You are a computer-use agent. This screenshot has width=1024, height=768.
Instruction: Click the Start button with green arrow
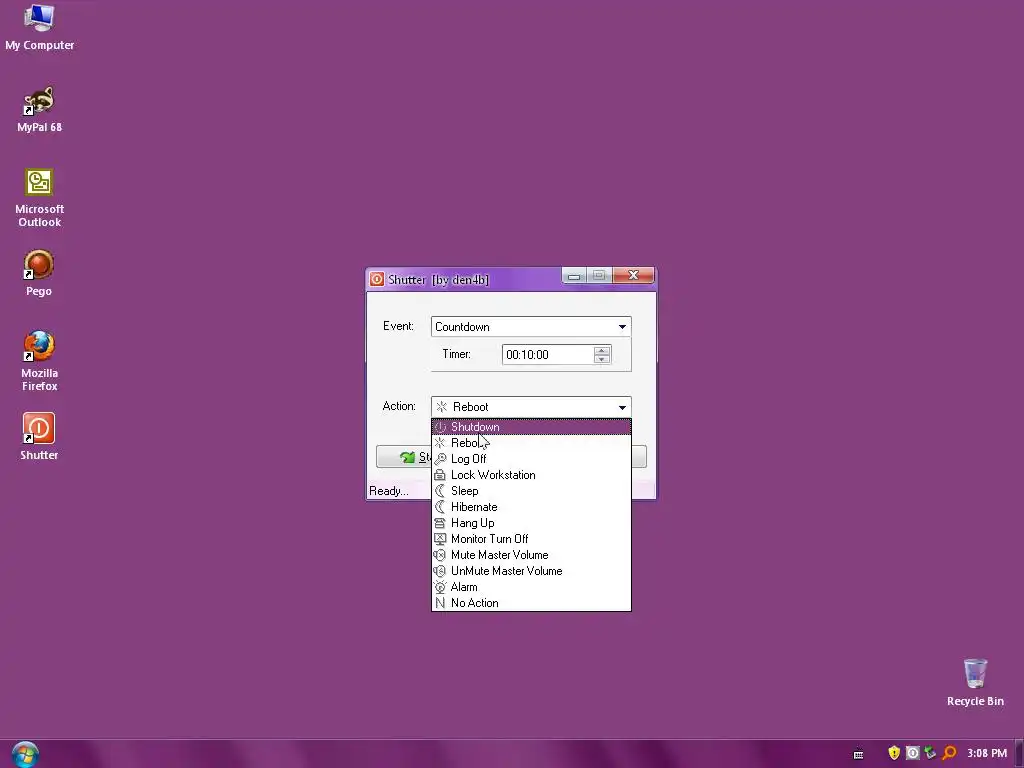coord(404,456)
